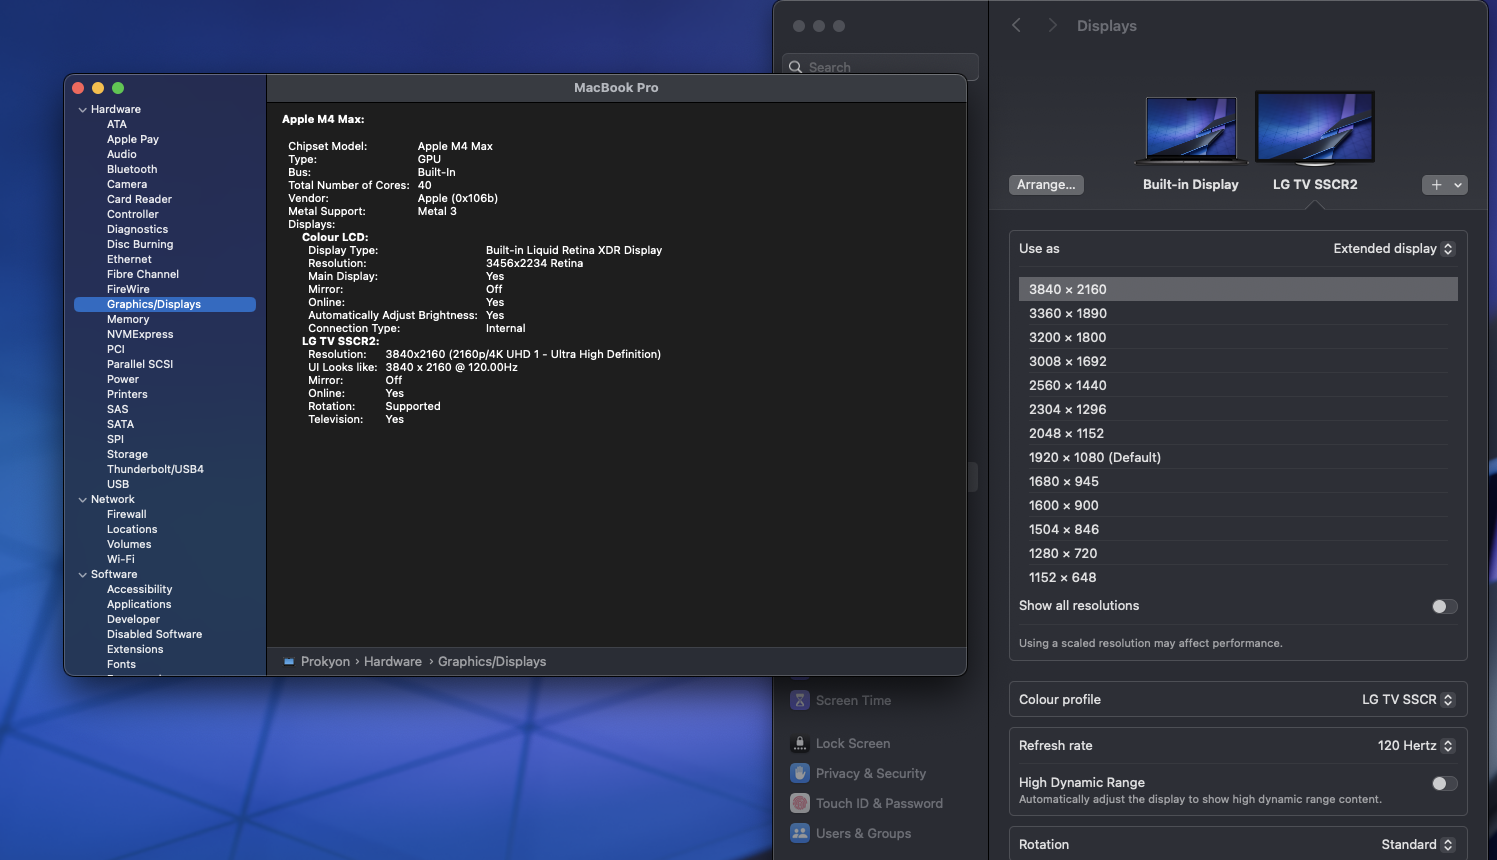1497x860 pixels.
Task: Click the search magnifier icon in Settings
Action: tap(796, 67)
